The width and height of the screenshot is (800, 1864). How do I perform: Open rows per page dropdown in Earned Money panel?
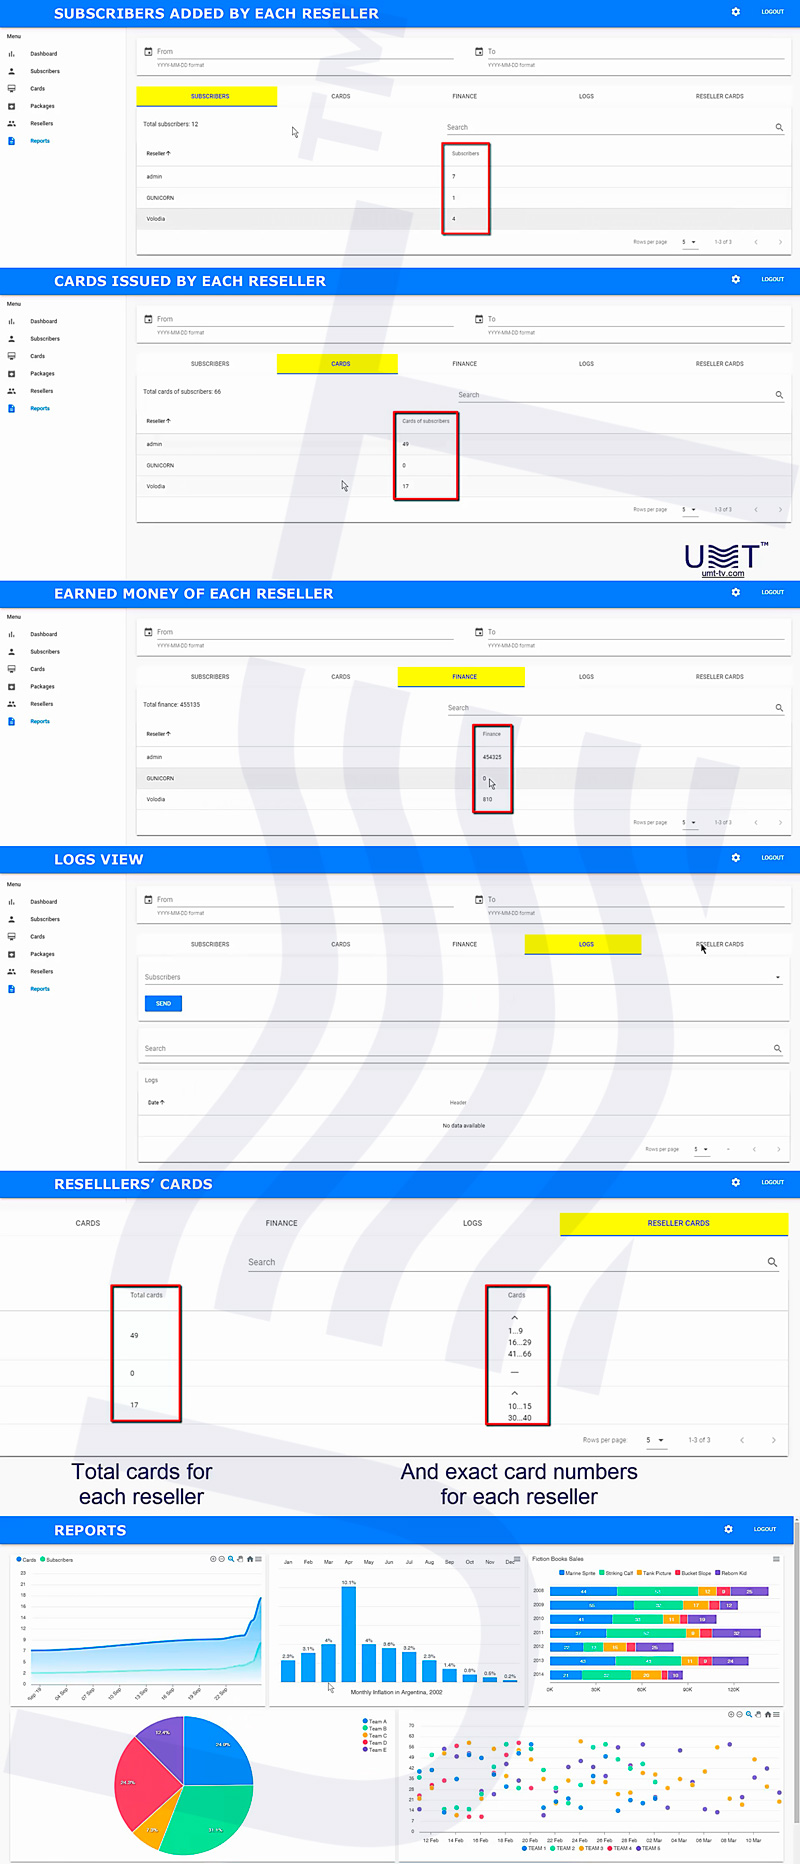coord(689,822)
